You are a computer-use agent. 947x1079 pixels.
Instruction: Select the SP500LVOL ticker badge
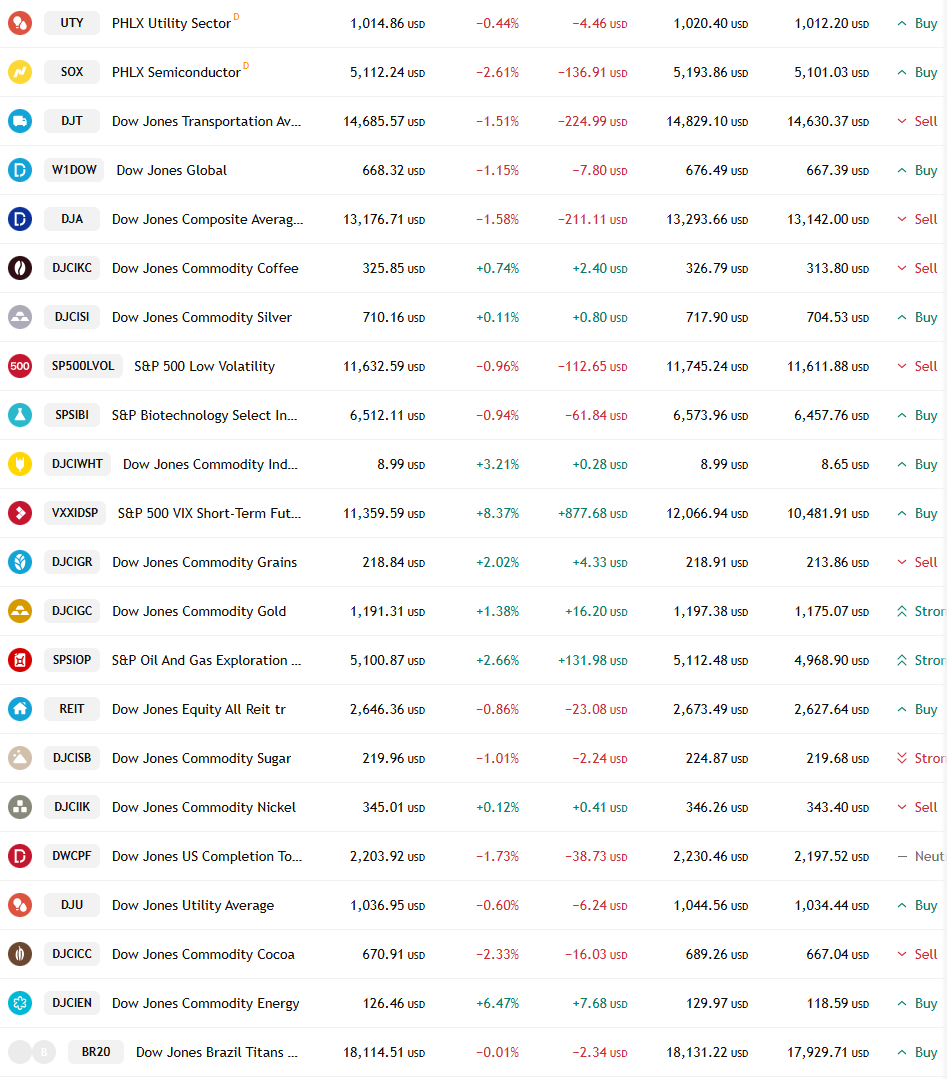tap(83, 365)
